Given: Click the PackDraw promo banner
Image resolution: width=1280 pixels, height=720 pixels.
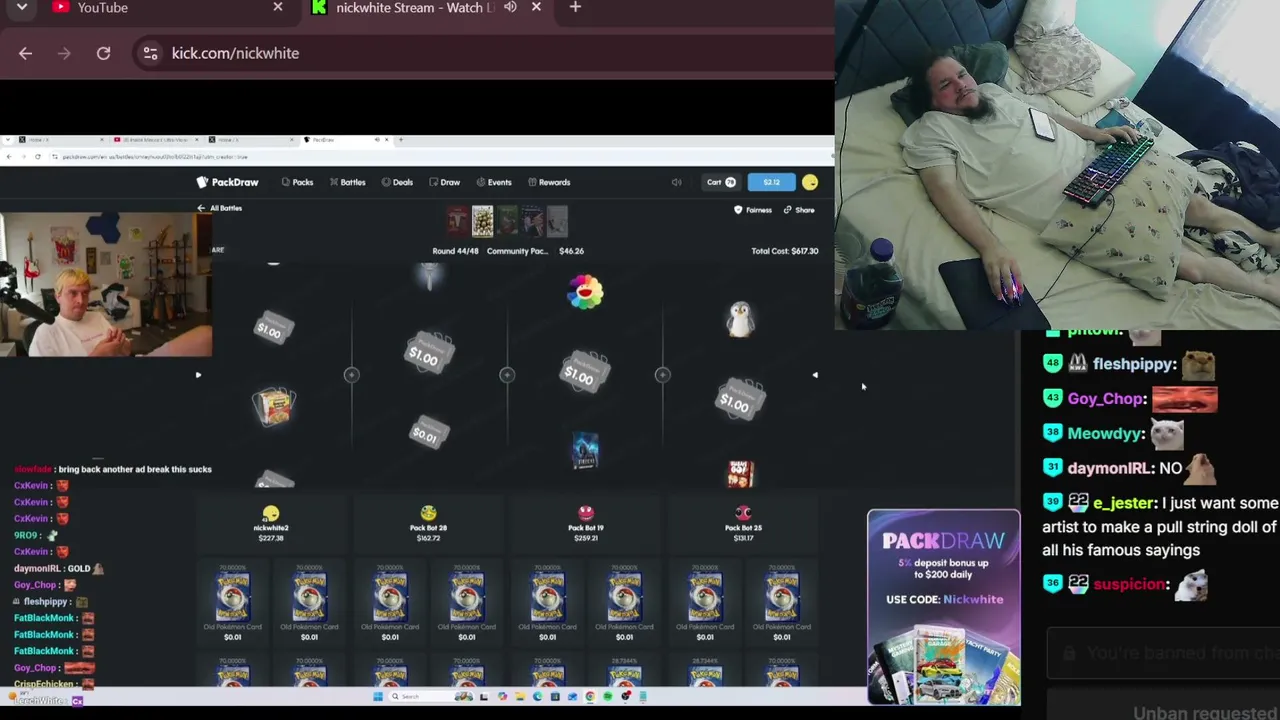Looking at the screenshot, I should pyautogui.click(x=944, y=608).
